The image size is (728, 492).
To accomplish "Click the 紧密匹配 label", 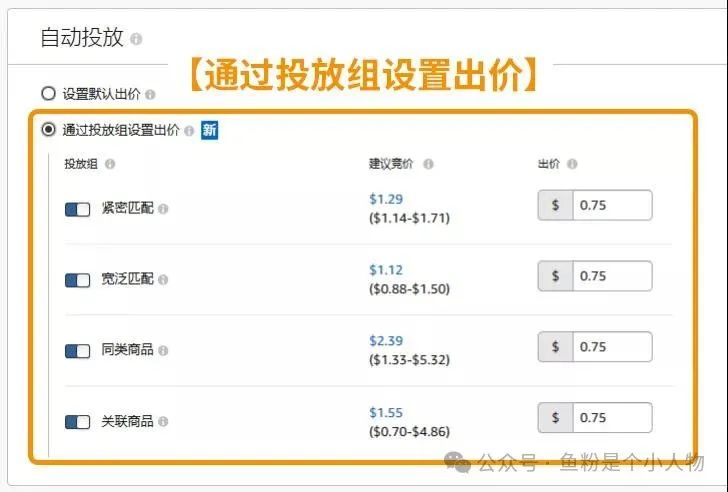I will pyautogui.click(x=128, y=208).
